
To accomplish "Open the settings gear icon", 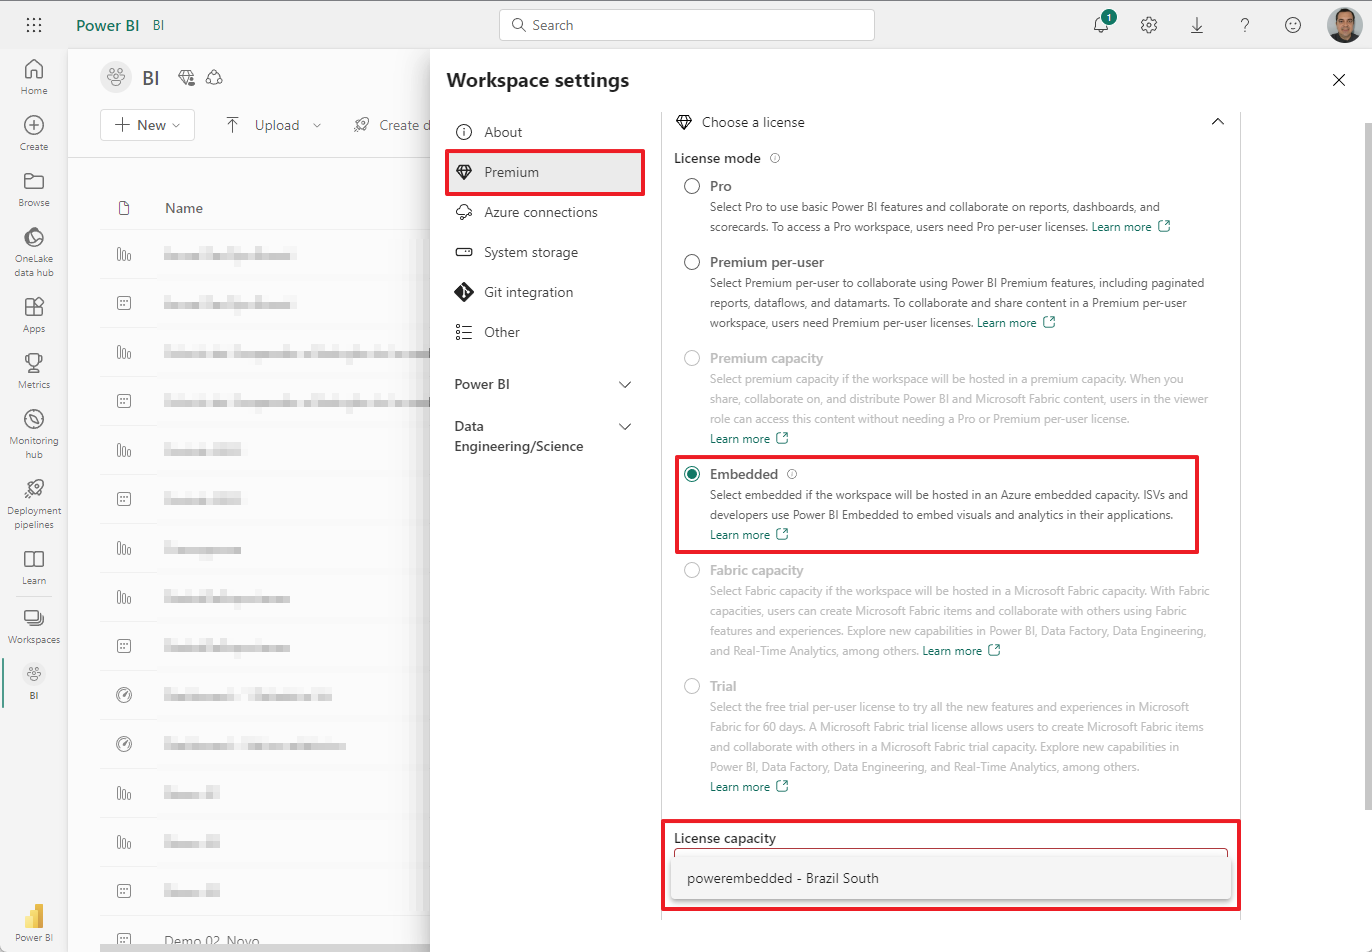I will [x=1149, y=25].
